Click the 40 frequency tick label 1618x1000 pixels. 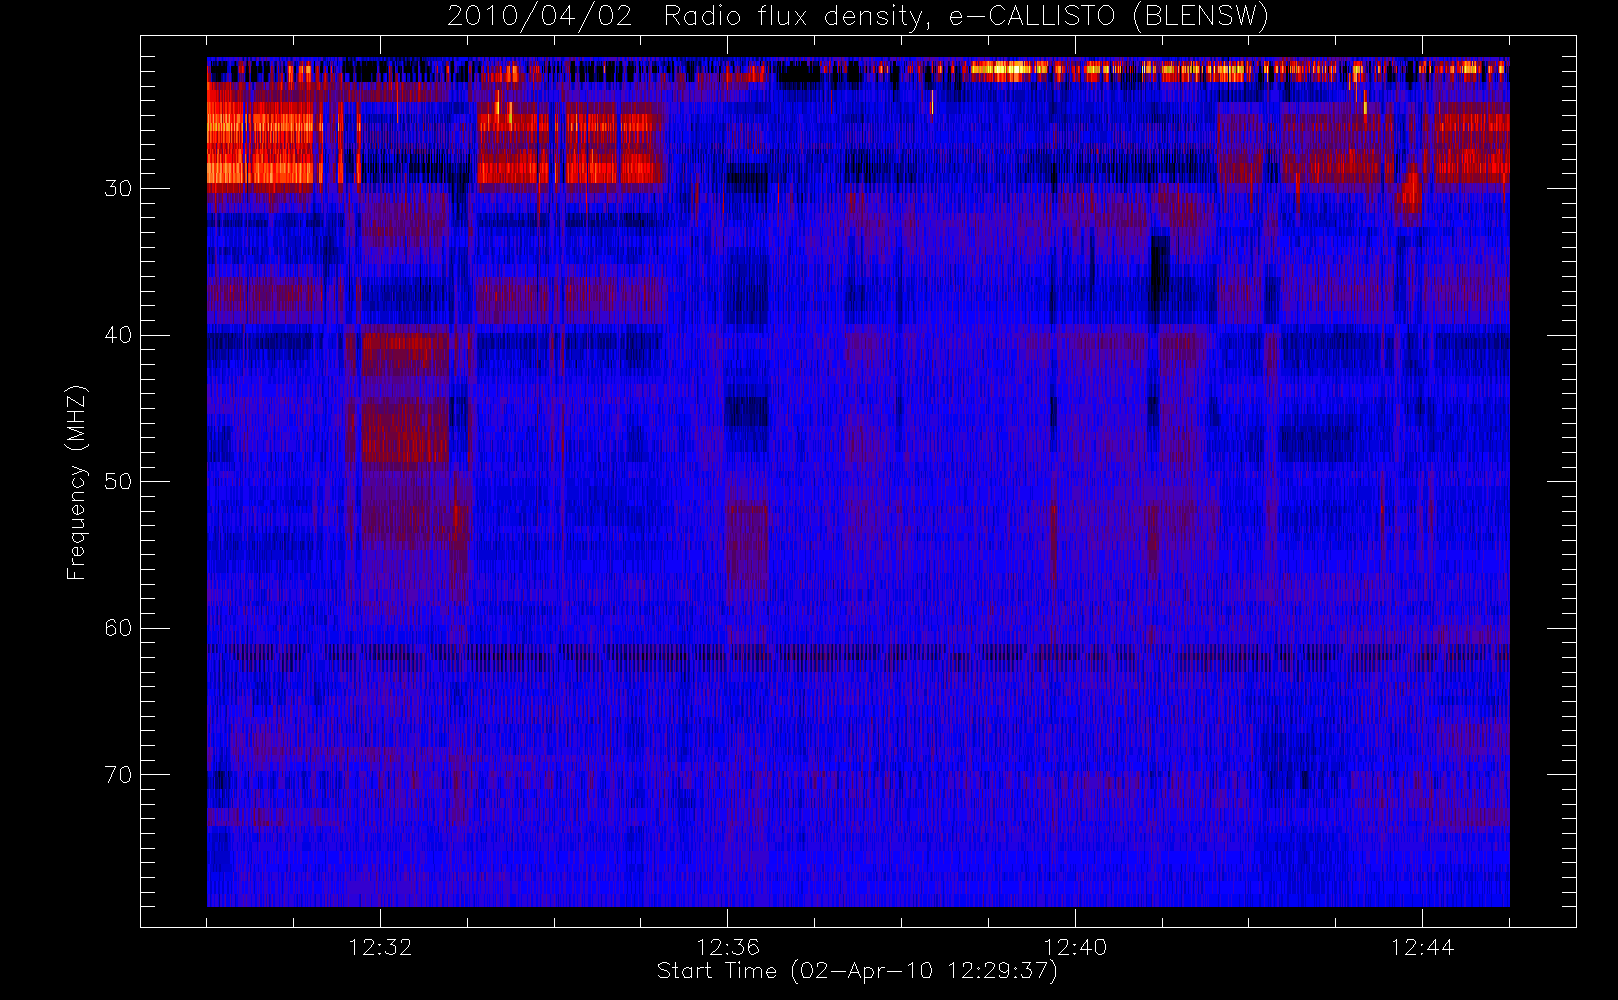118,335
